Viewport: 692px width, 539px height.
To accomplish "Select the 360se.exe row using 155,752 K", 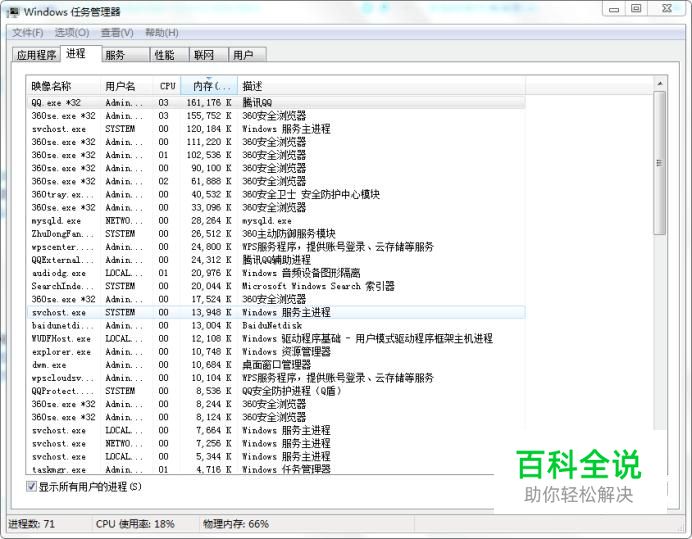I will coord(276,116).
